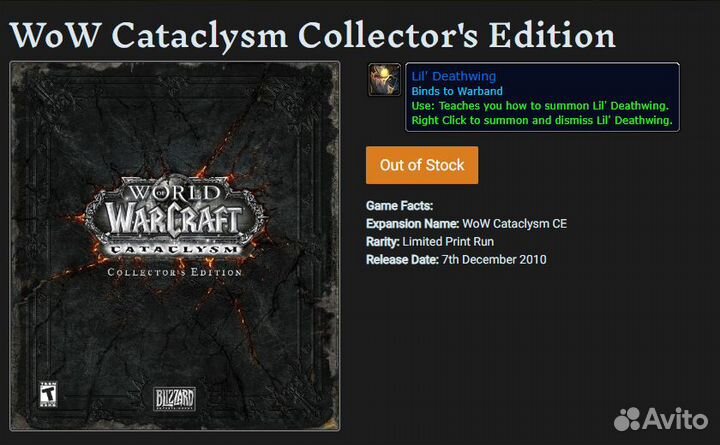Click the Avito paw logo icon
Screen dimensions: 720x445
[x=627, y=419]
